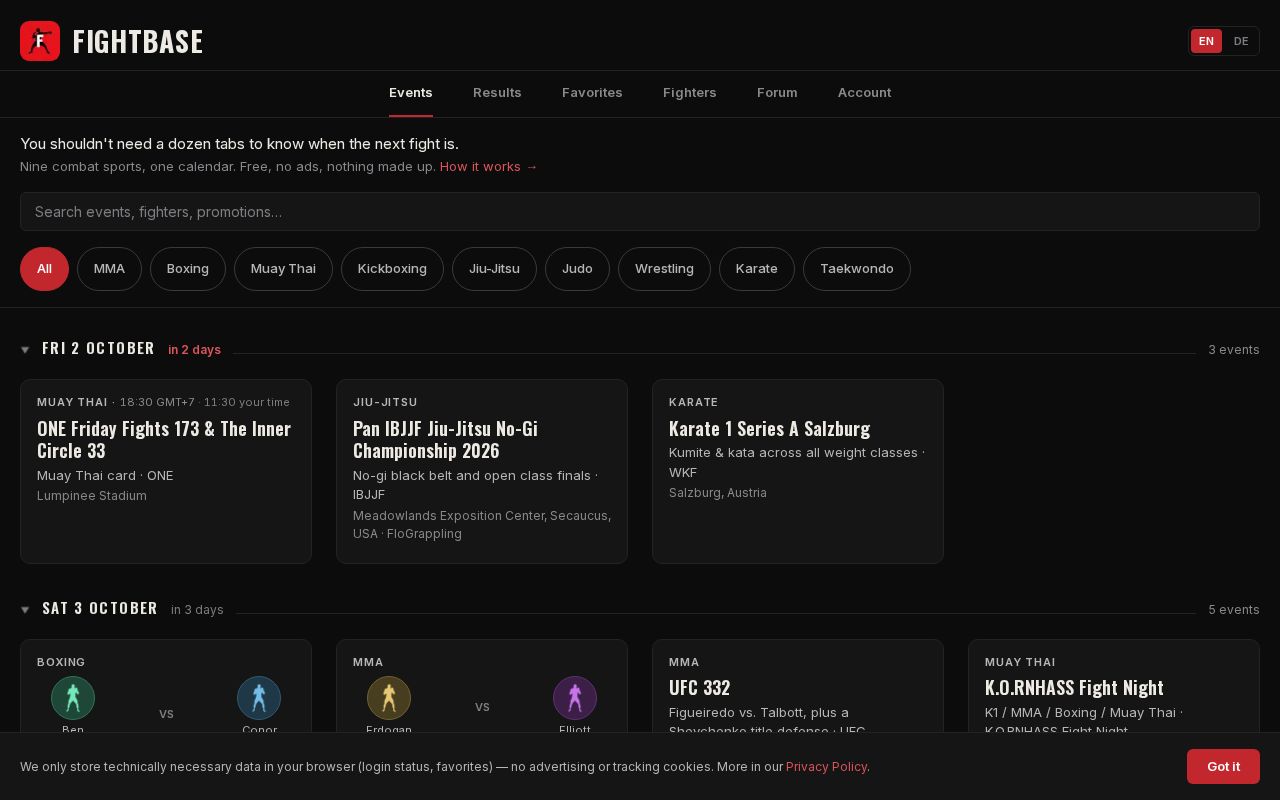This screenshot has width=1280, height=800.
Task: Open the UFC 332 event card
Action: click(x=798, y=686)
